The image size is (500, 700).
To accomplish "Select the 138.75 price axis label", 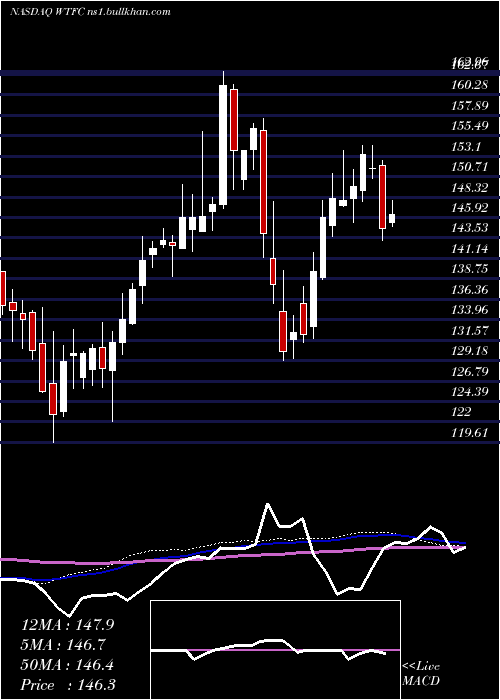I will pos(470,269).
